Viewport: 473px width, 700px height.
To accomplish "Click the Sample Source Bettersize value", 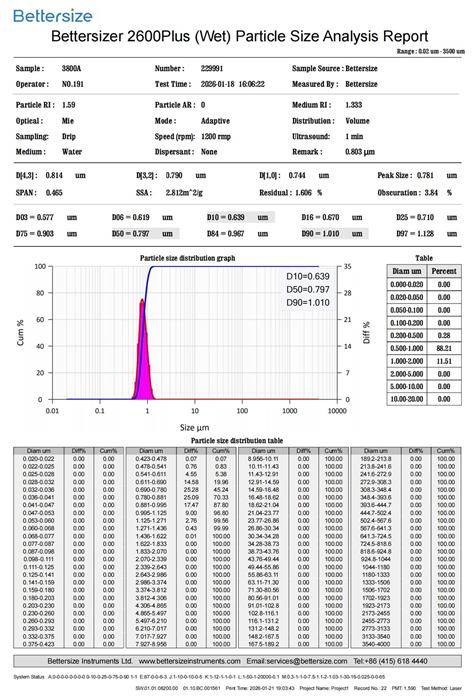I will (361, 68).
